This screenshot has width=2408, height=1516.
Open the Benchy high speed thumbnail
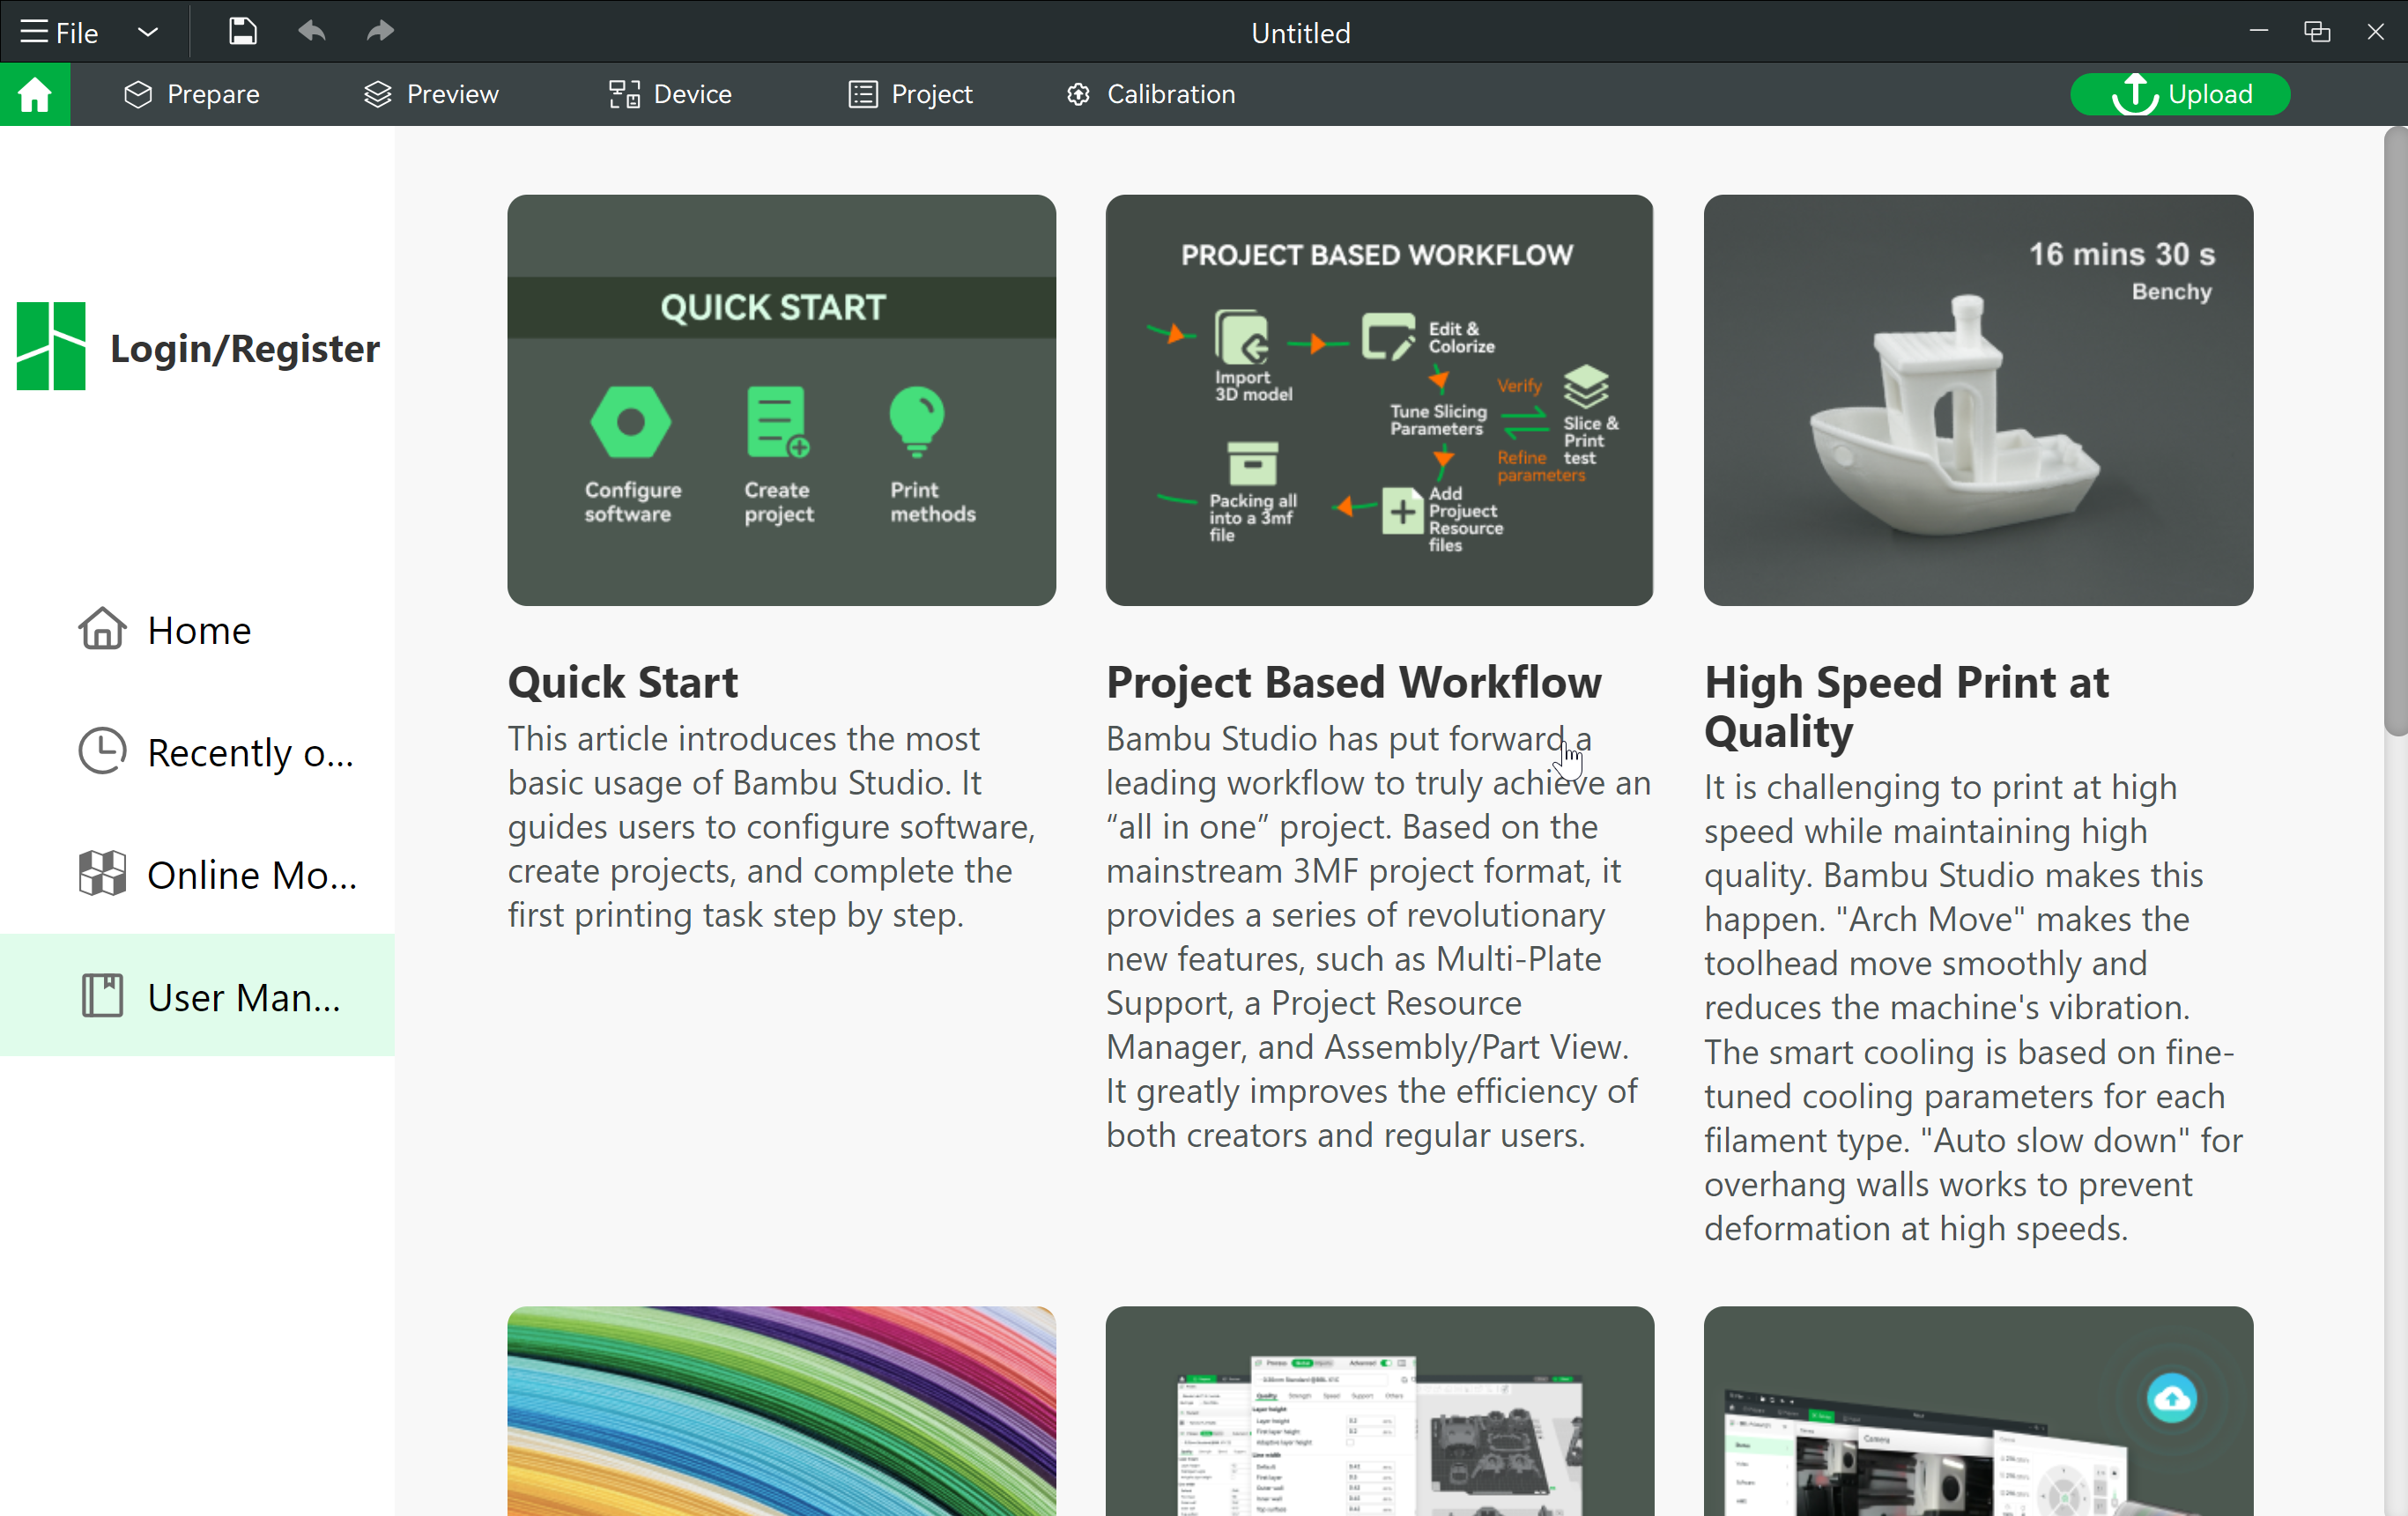coord(1978,400)
